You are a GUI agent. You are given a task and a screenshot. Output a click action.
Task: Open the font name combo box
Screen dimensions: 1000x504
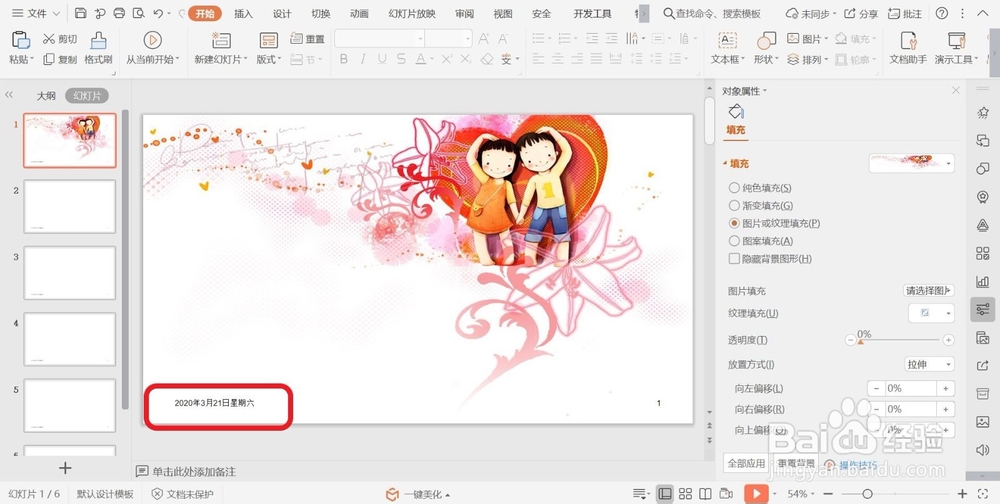pyautogui.click(x=379, y=38)
